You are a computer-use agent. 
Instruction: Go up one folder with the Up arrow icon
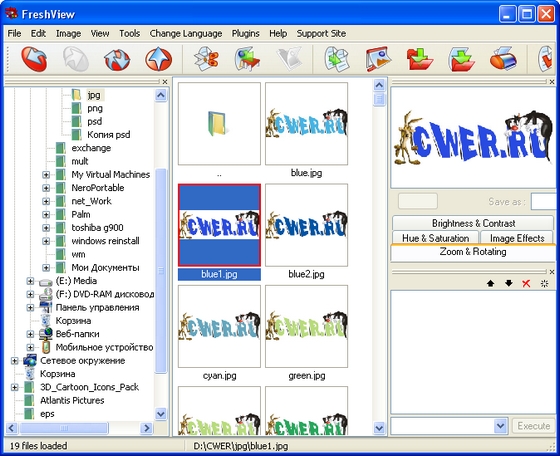159,59
